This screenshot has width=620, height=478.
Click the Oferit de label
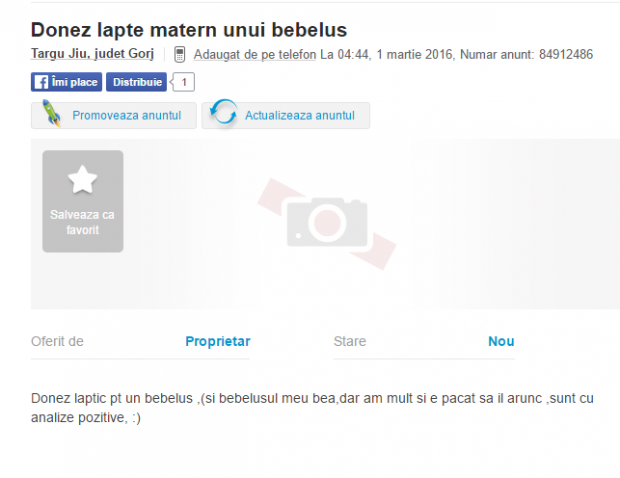[x=57, y=341]
